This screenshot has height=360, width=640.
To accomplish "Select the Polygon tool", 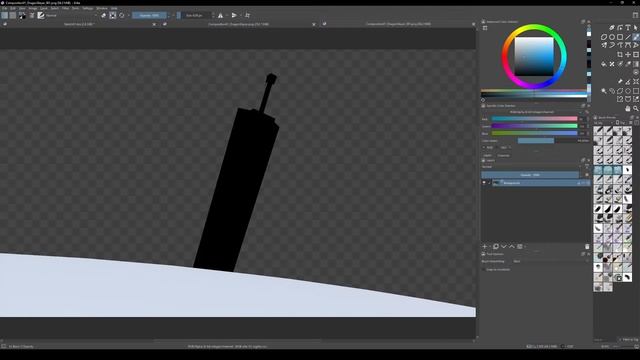I will click(x=604, y=37).
